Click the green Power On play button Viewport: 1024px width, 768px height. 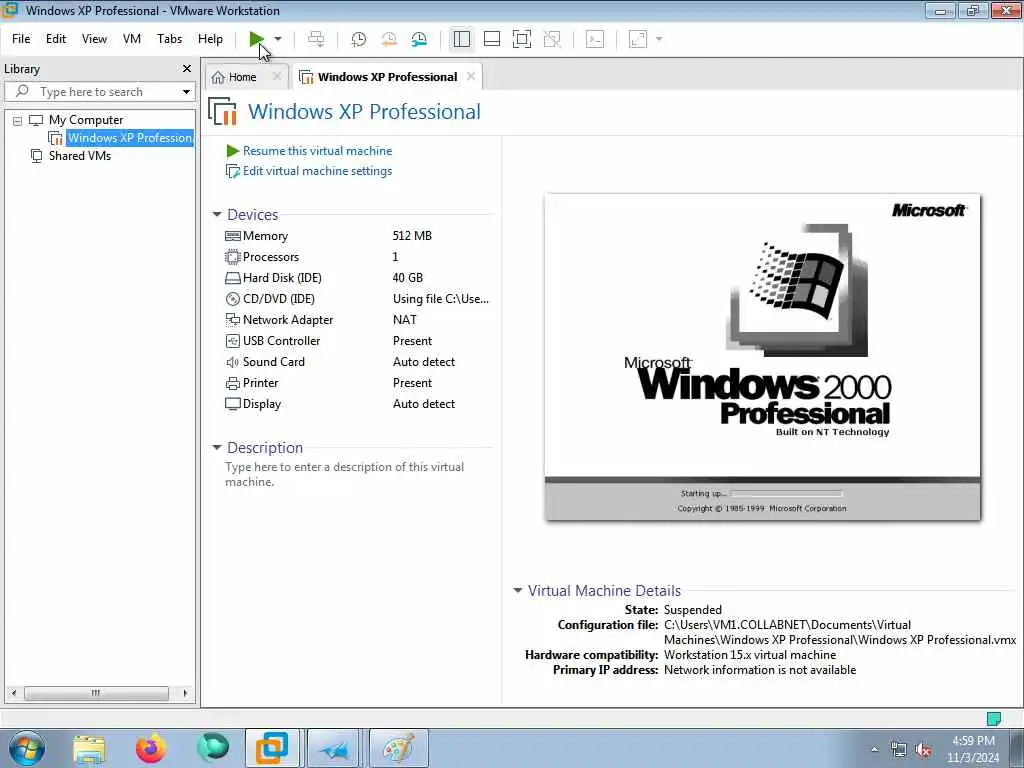pos(256,39)
